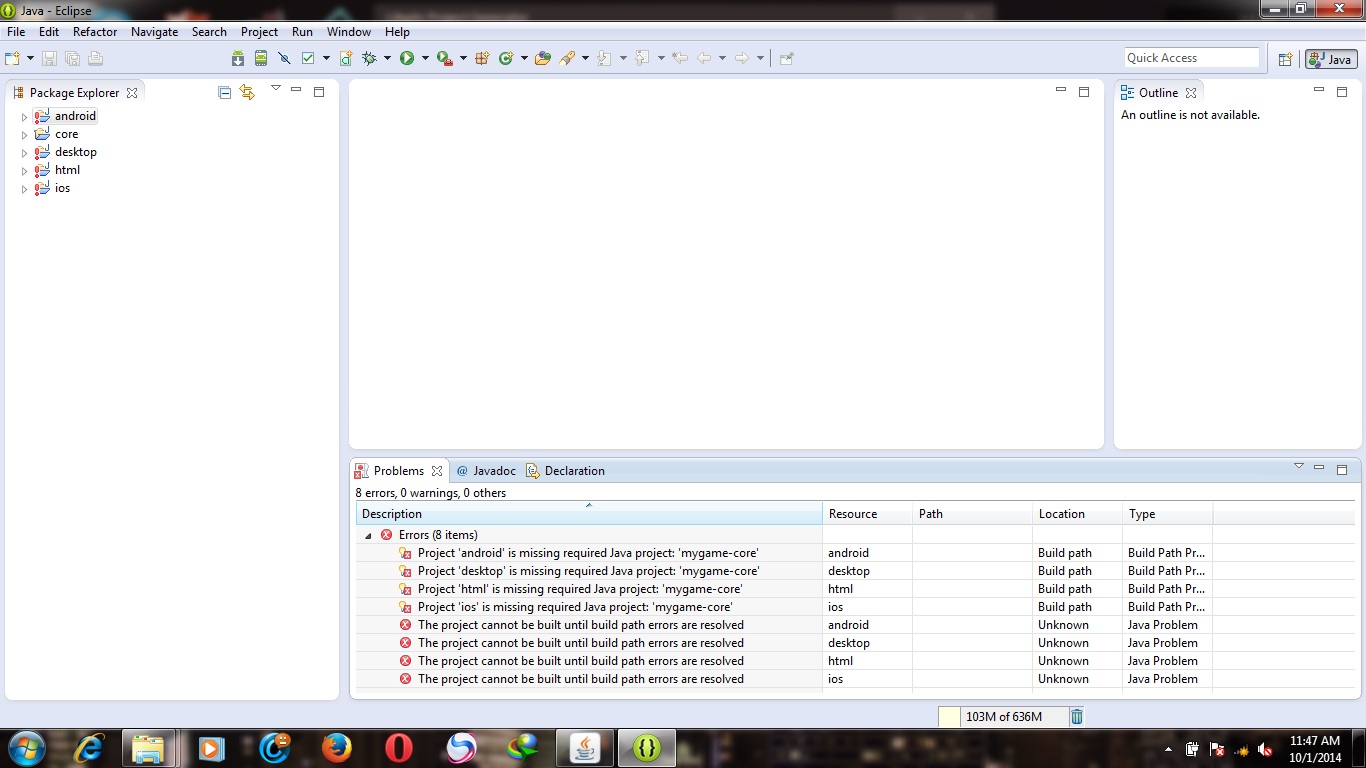1366x768 pixels.
Task: Run Android Lint icon in toolbar
Action: pyautogui.click(x=308, y=58)
